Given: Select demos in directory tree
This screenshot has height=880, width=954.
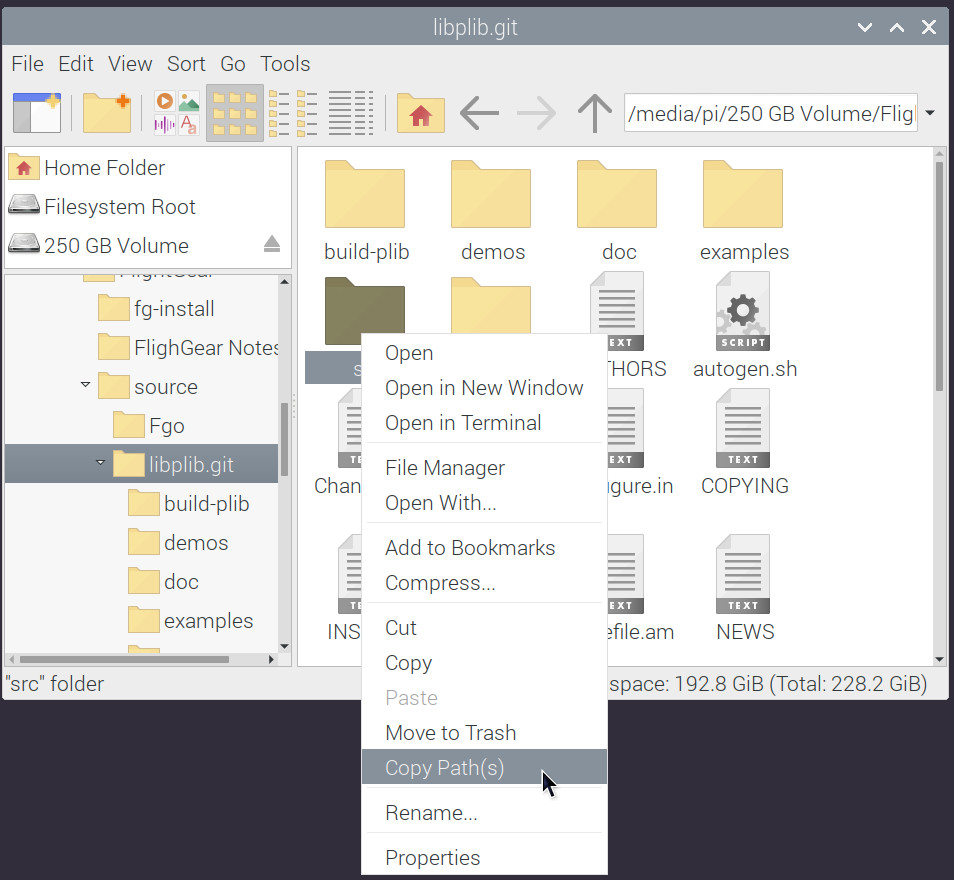Looking at the screenshot, I should 178,542.
